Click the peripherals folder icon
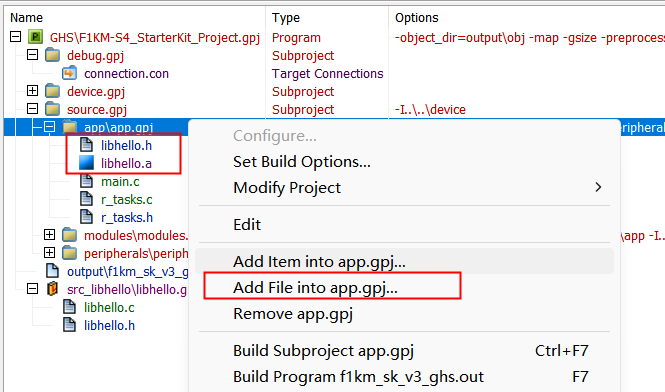 70,253
